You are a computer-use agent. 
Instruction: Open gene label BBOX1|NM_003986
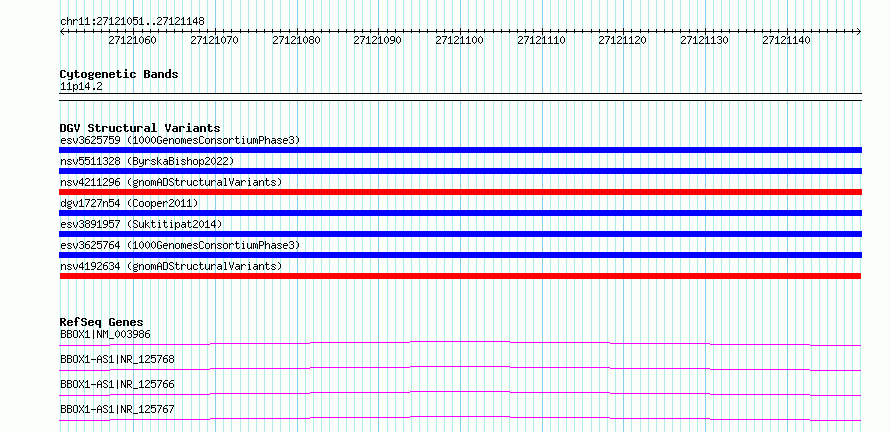[106, 334]
